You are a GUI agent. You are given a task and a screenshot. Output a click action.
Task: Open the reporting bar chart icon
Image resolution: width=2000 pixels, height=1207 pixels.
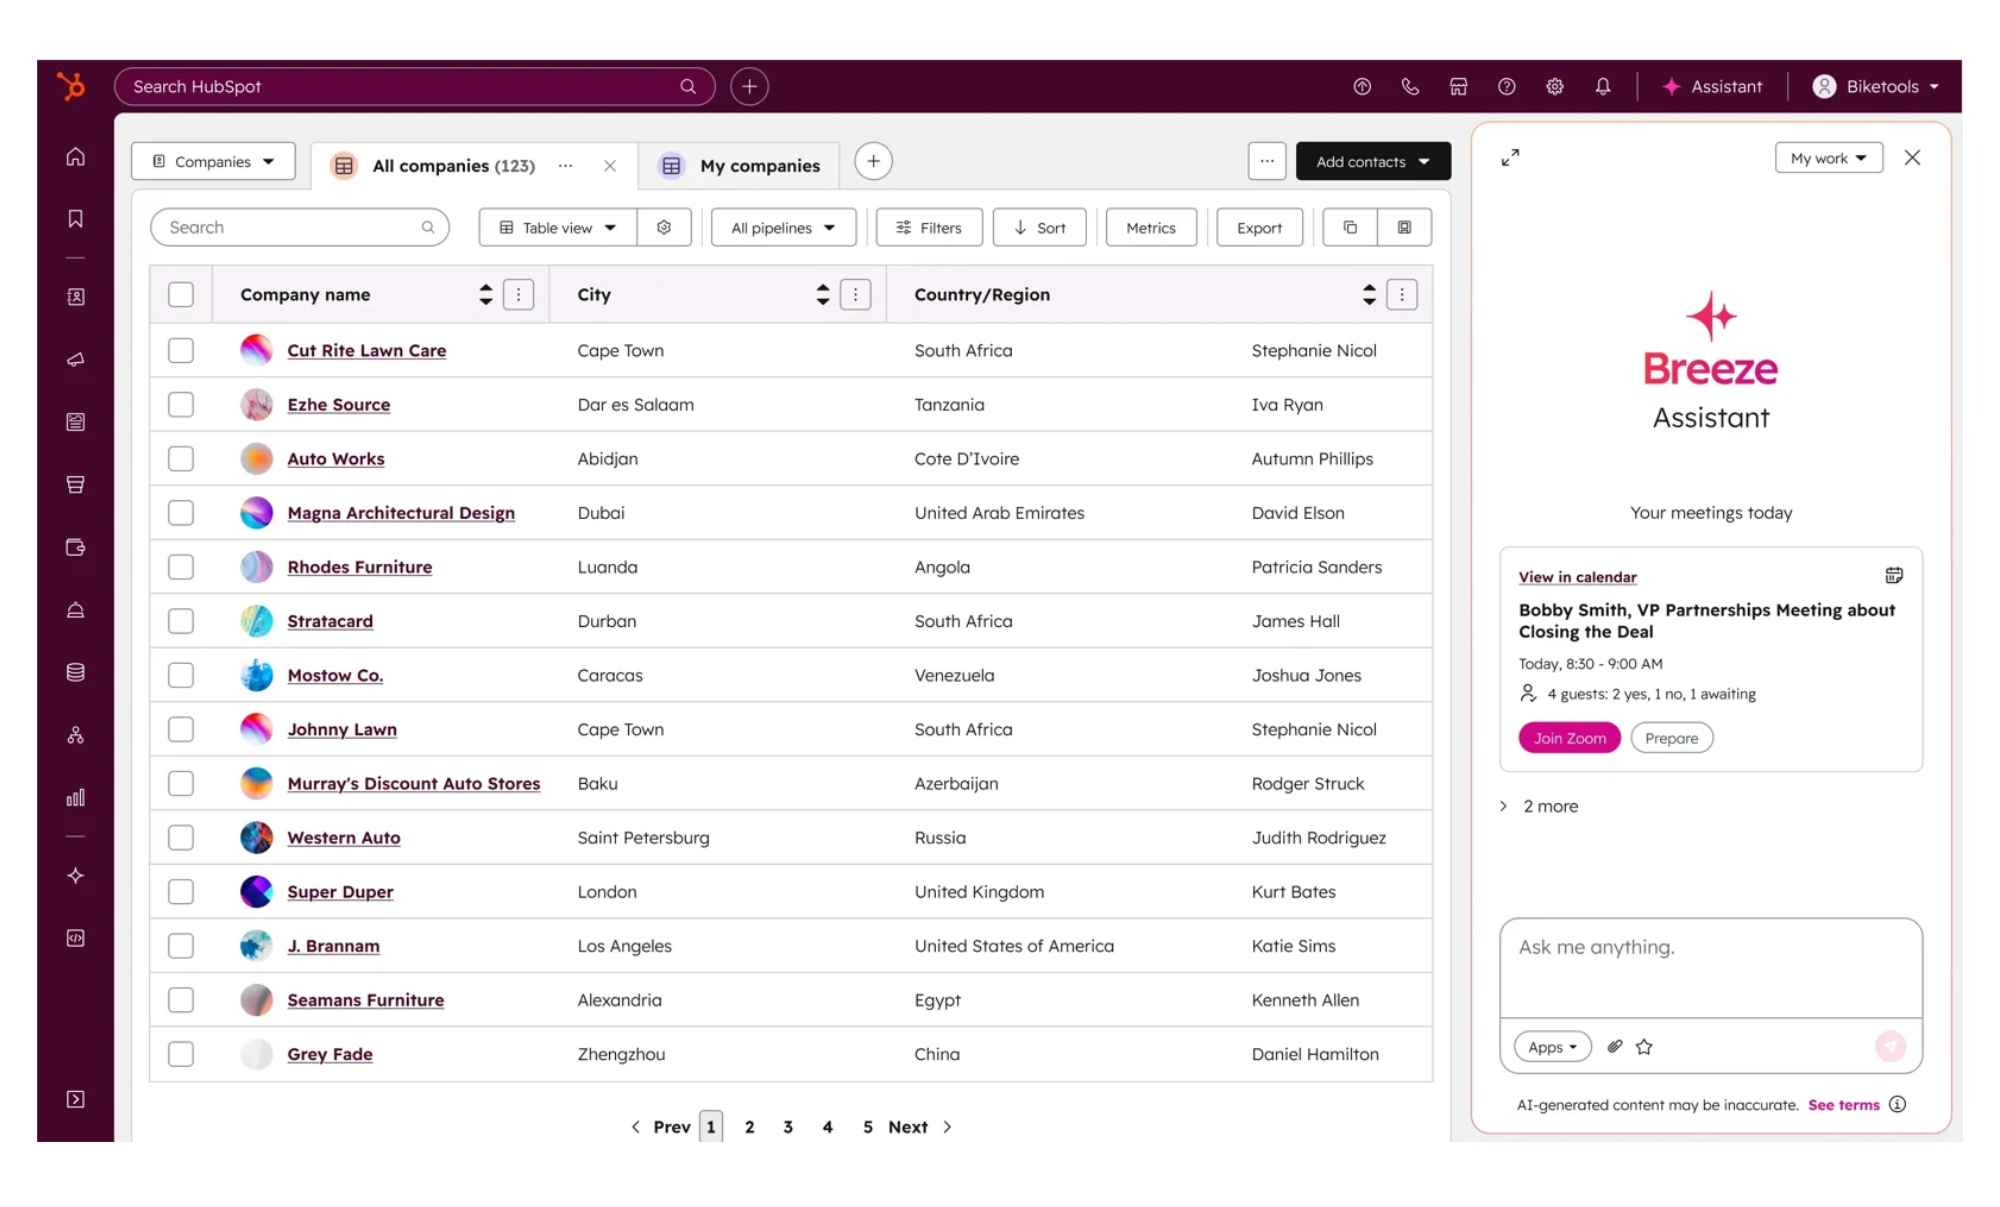[75, 798]
